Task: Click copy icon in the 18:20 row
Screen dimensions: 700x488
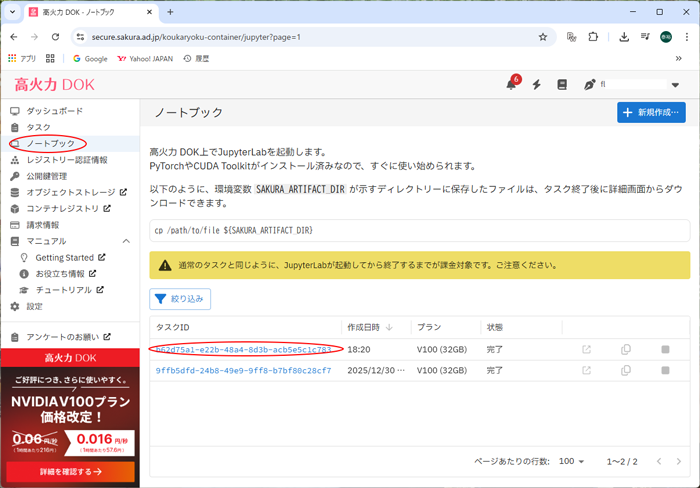Action: click(x=626, y=350)
